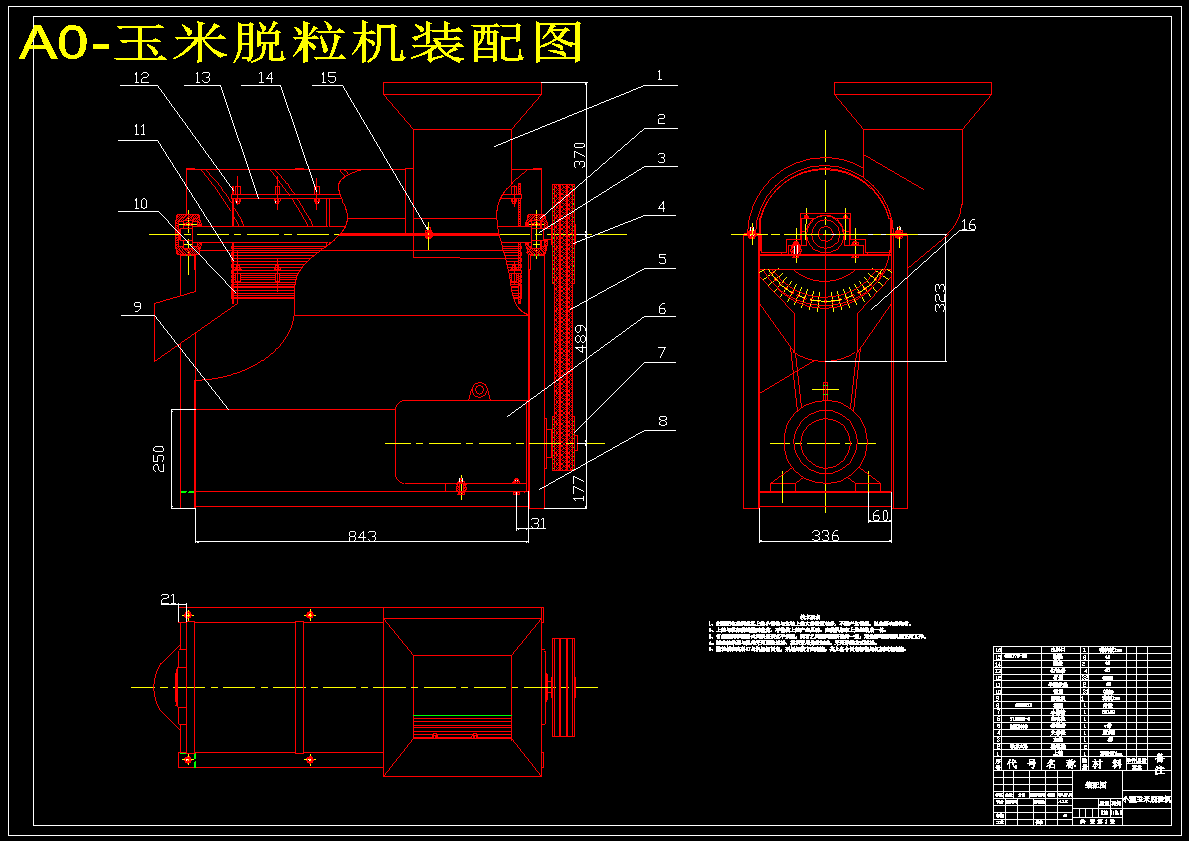
Task: Click the horizontal dimension value 336
Action: (826, 535)
